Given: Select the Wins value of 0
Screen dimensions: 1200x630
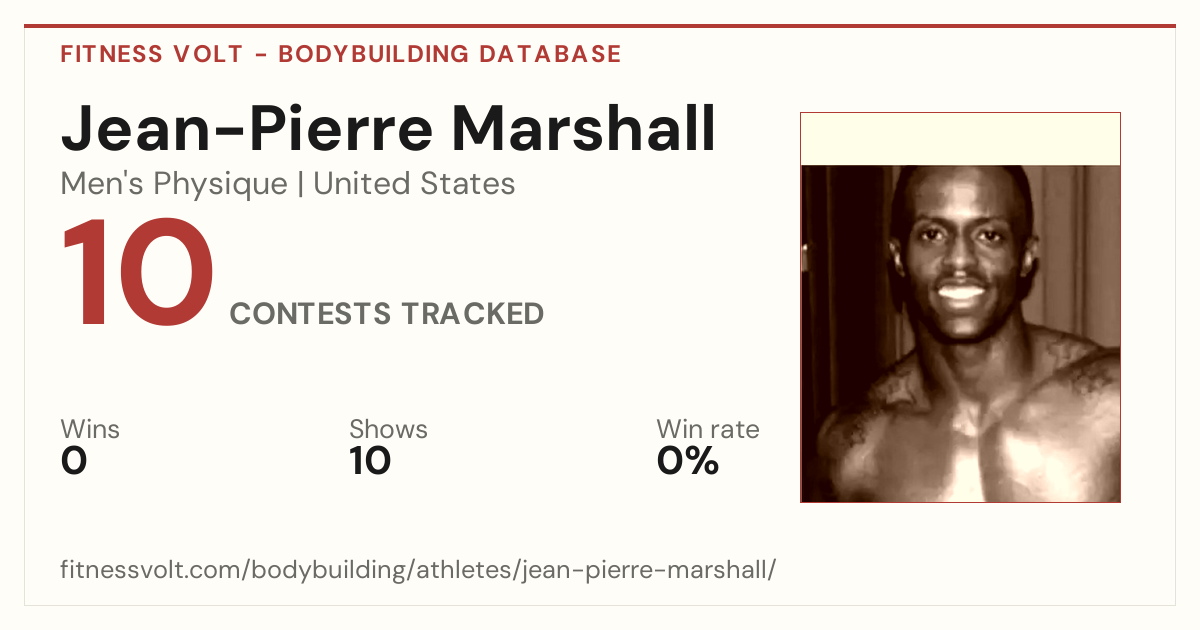Looking at the screenshot, I should click(74, 461).
